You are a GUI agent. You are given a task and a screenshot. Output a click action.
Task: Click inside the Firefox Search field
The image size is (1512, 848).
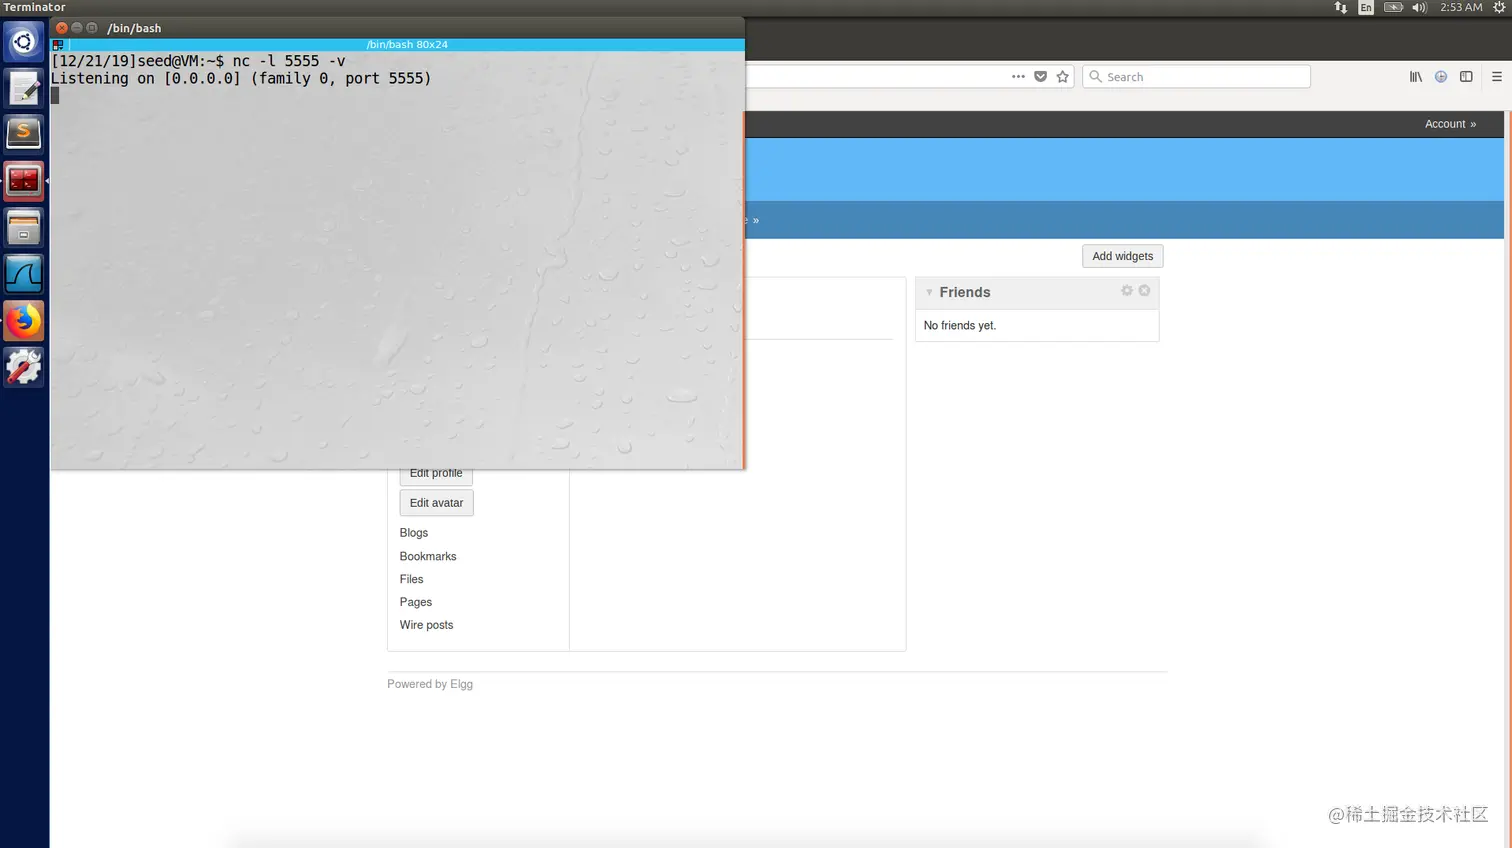coord(1196,76)
